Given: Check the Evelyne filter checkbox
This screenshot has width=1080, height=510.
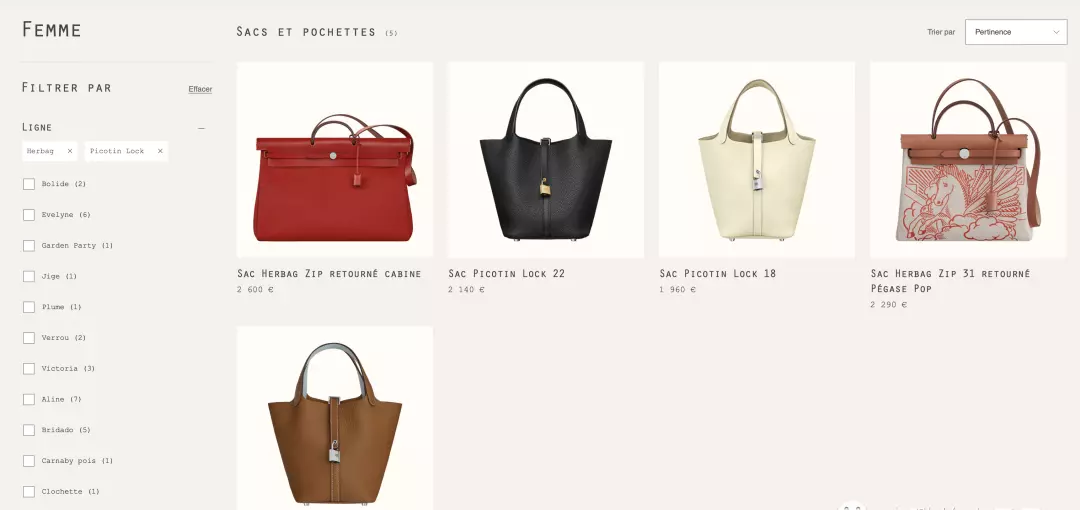Looking at the screenshot, I should point(29,215).
